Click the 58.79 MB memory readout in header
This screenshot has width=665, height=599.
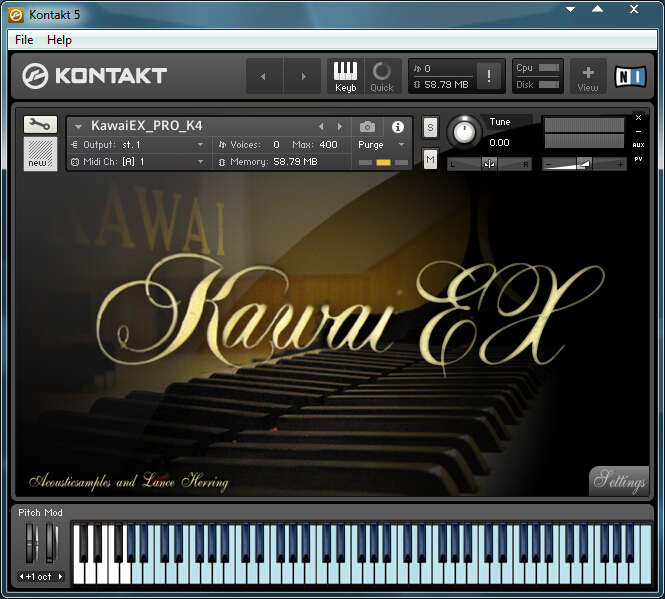(x=446, y=85)
